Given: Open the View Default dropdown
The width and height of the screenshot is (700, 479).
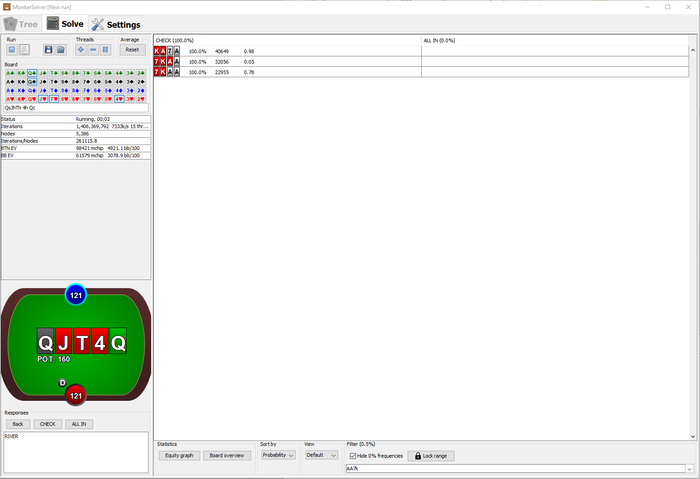Looking at the screenshot, I should [x=321, y=455].
